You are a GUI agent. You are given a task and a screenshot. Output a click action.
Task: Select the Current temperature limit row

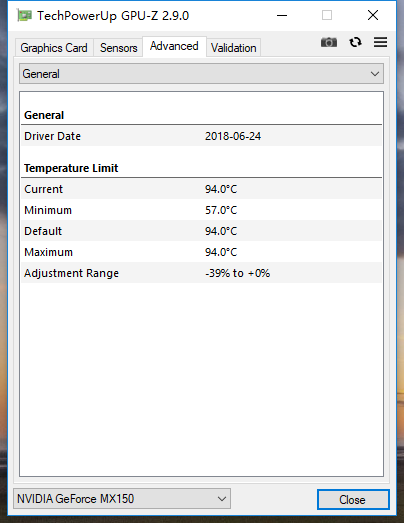(x=201, y=189)
